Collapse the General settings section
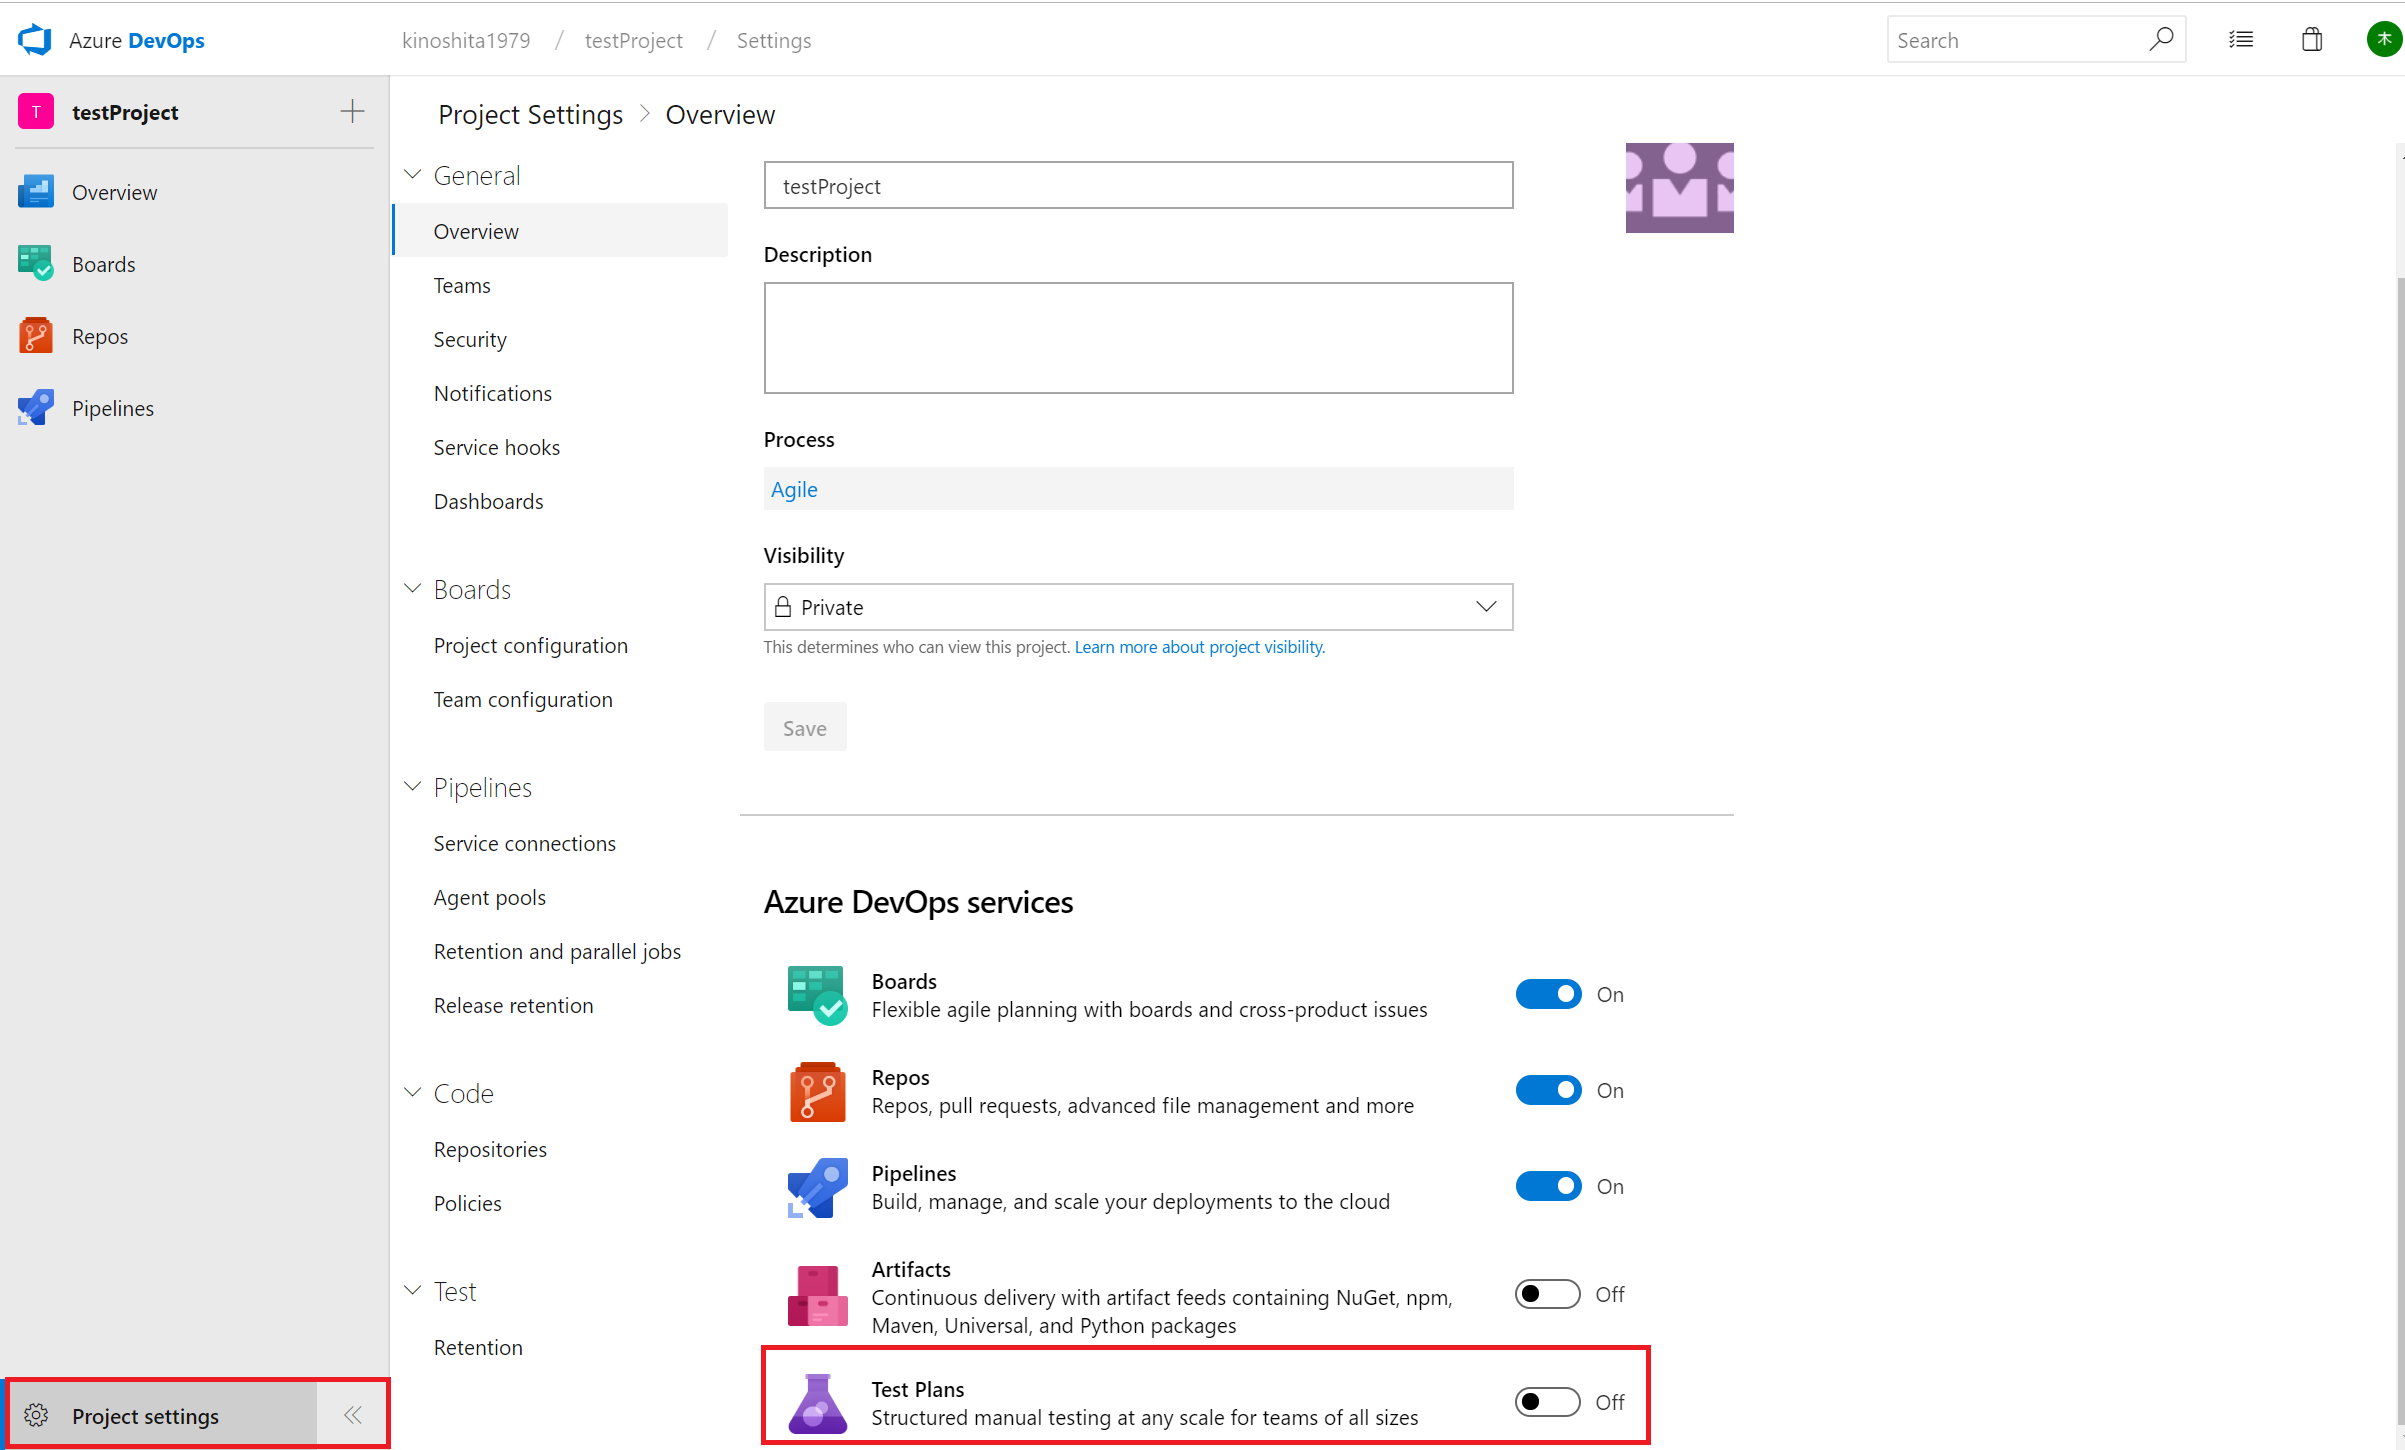The image size is (2405, 1450). click(413, 175)
